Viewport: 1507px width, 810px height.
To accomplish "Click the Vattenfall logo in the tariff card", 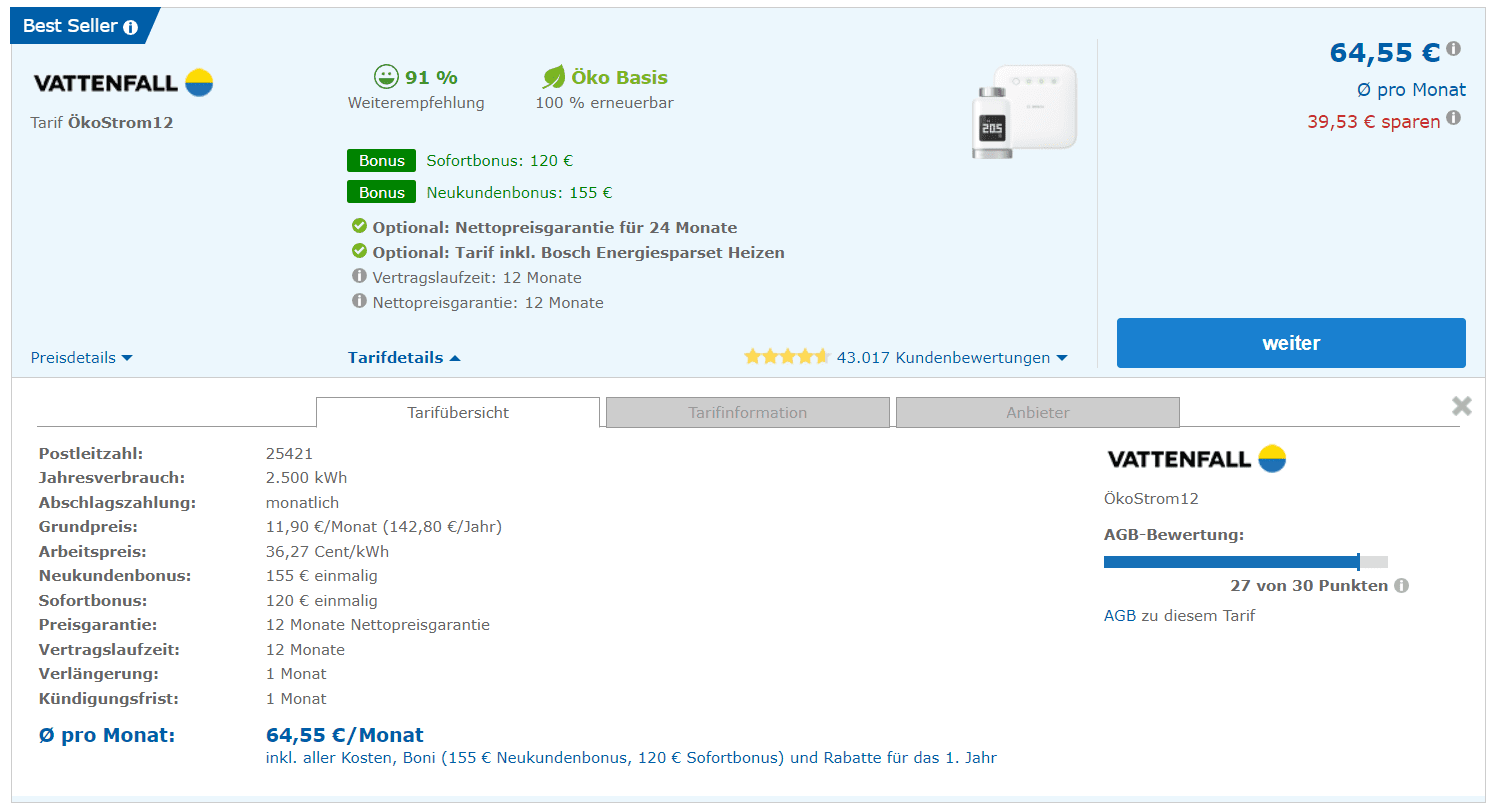I will pyautogui.click(x=123, y=82).
